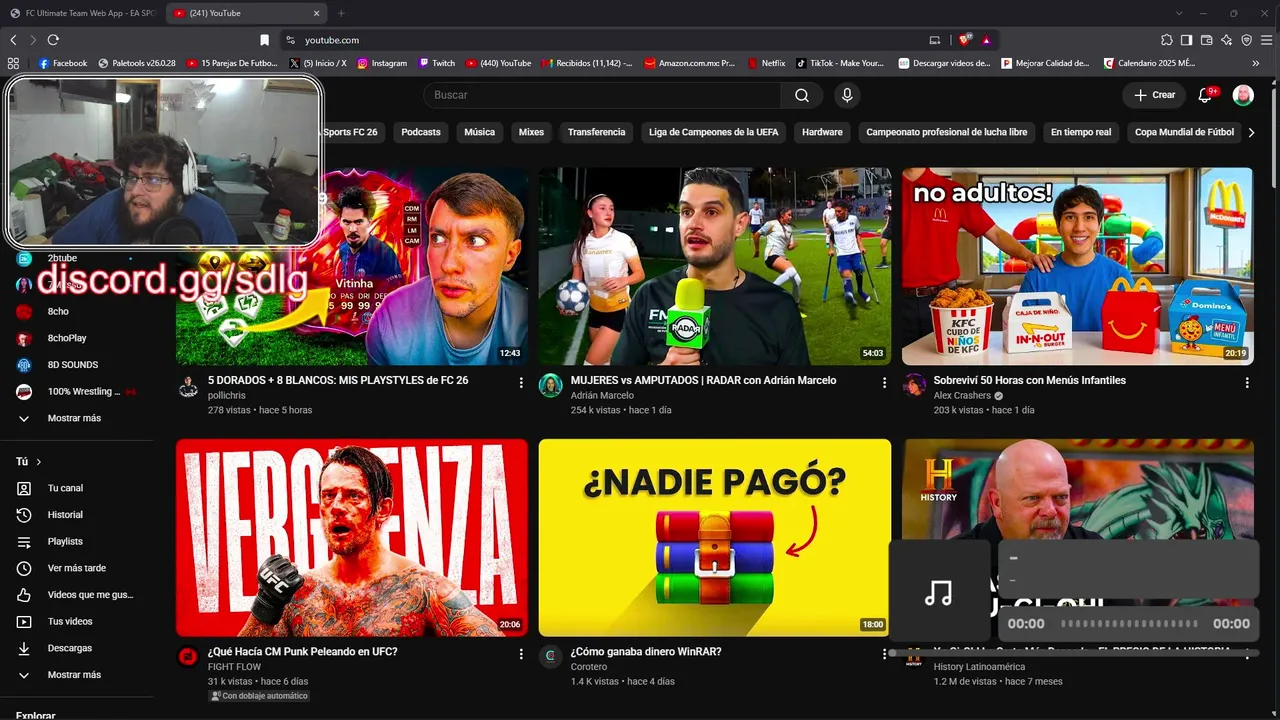Open the Brave Shields lion icon
The height and width of the screenshot is (720, 1280).
[965, 40]
